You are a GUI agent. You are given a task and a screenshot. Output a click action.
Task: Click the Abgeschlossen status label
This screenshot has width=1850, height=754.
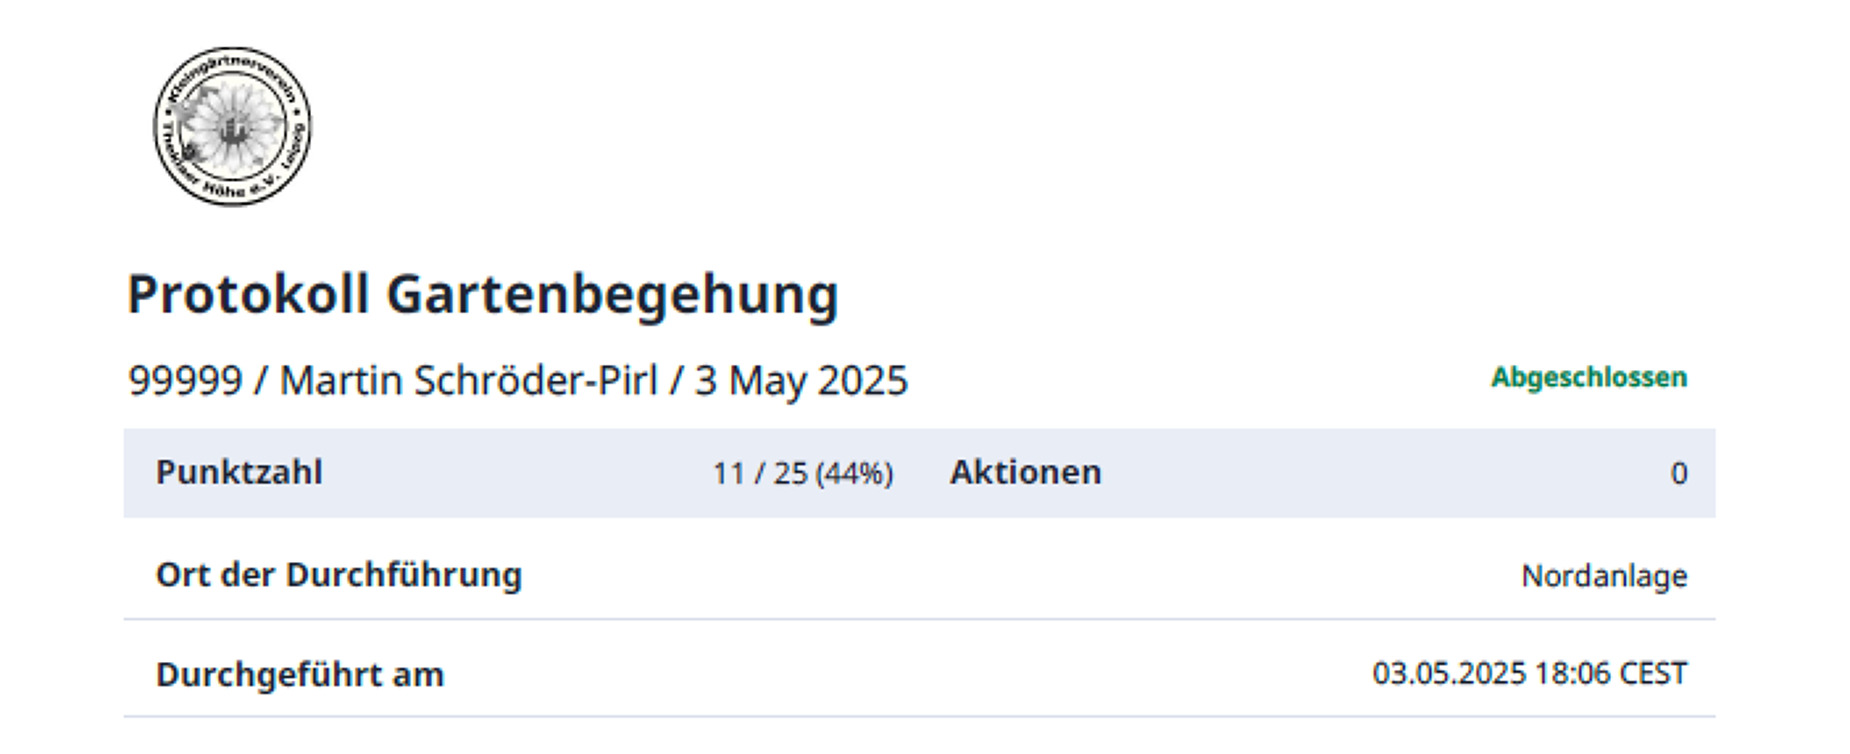1589,378
